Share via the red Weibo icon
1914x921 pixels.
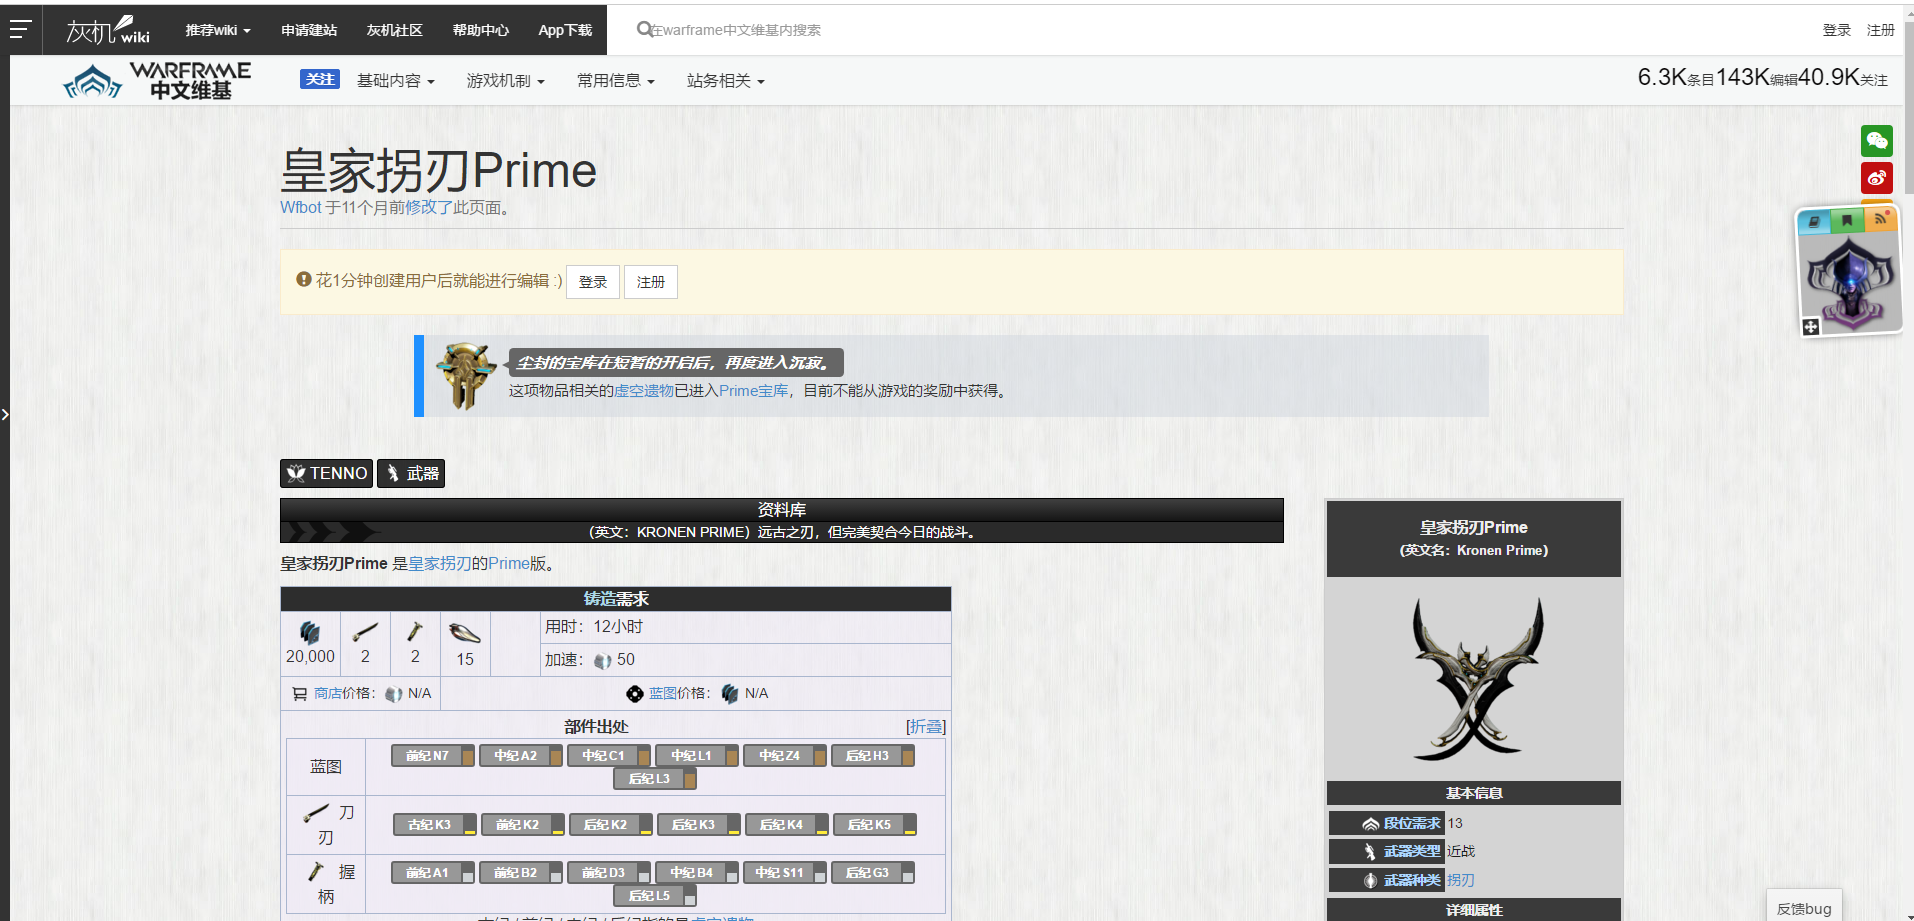(x=1877, y=178)
